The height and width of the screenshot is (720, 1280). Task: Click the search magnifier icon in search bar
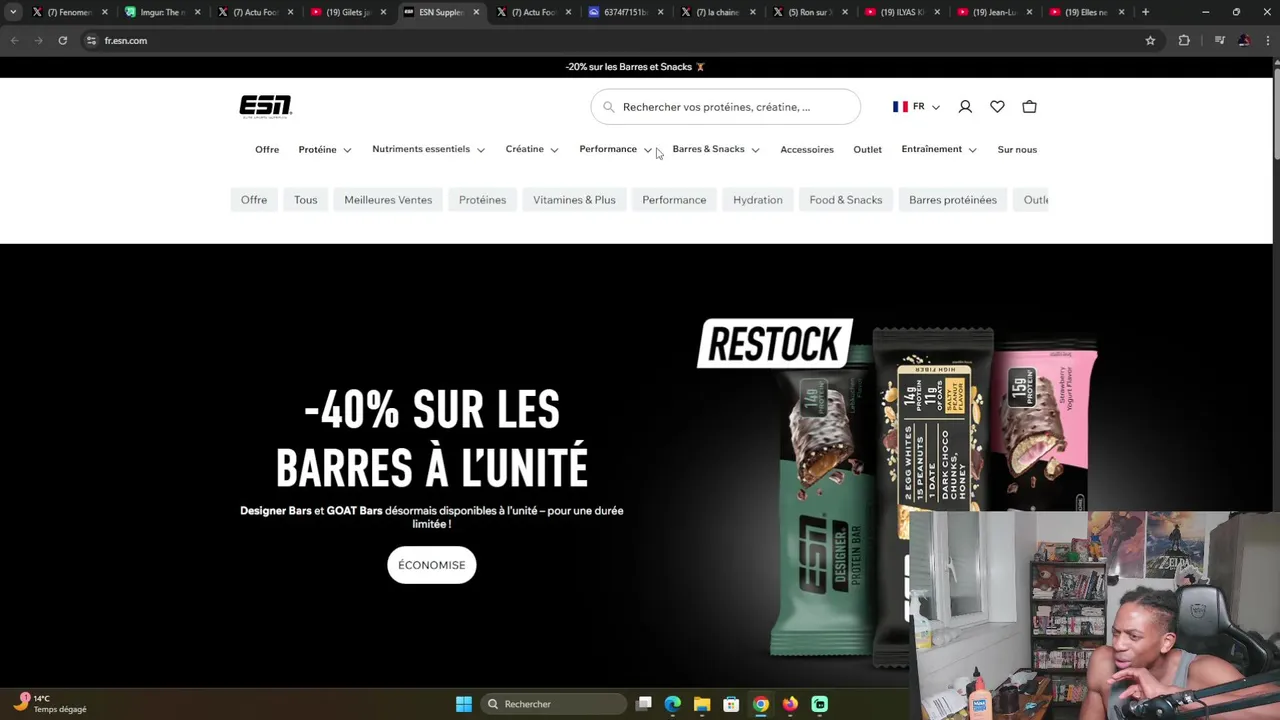608,107
